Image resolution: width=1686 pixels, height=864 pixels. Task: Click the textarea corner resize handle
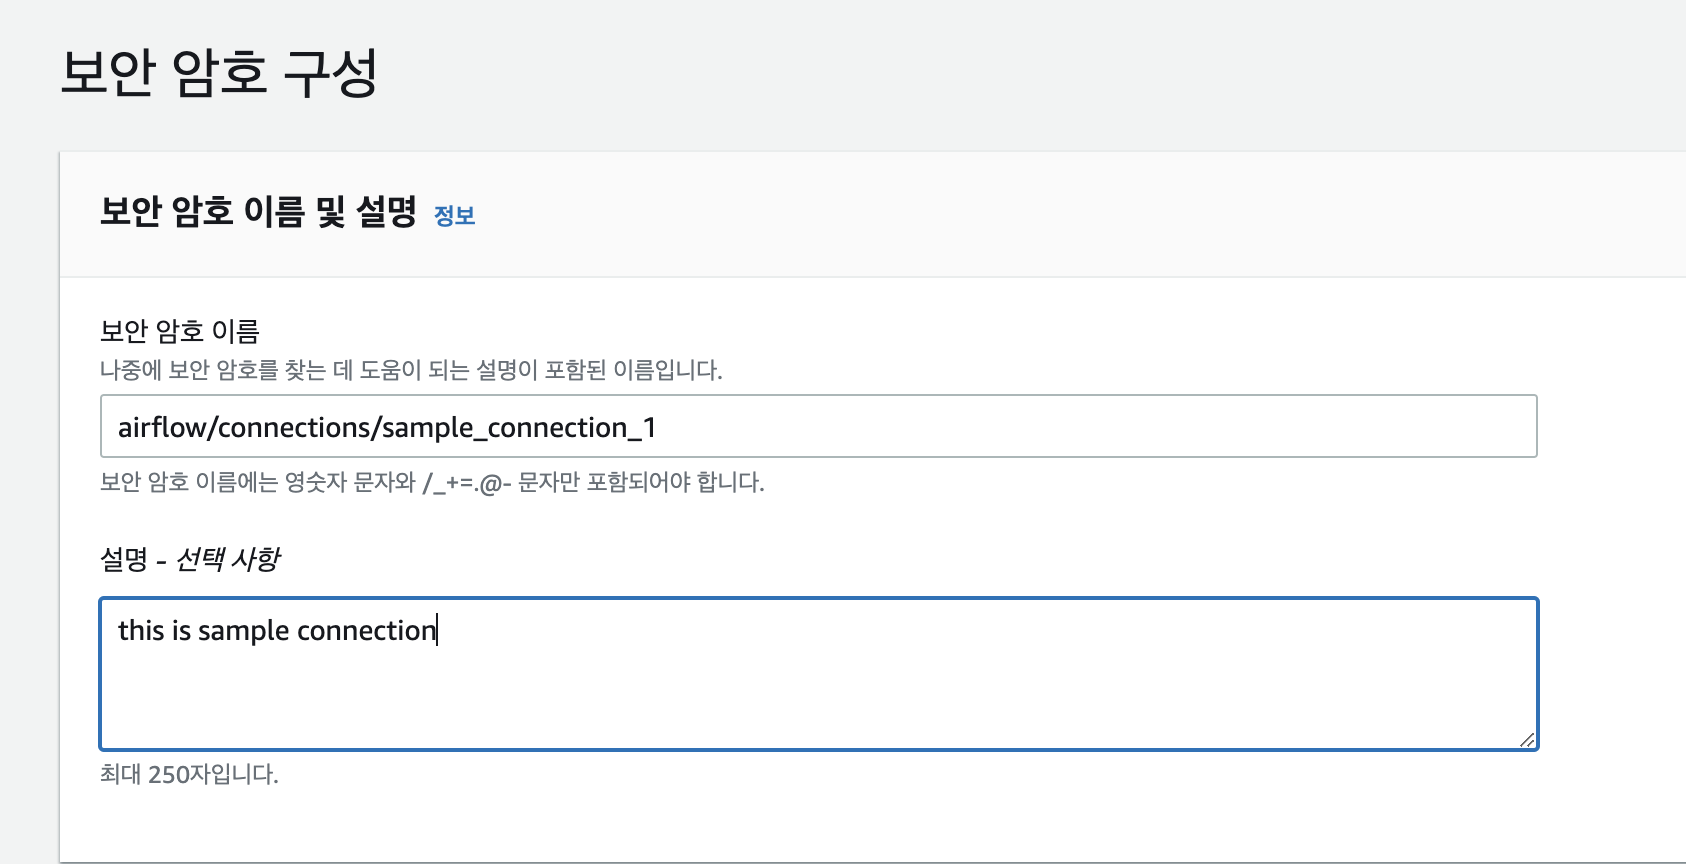coord(1527,741)
